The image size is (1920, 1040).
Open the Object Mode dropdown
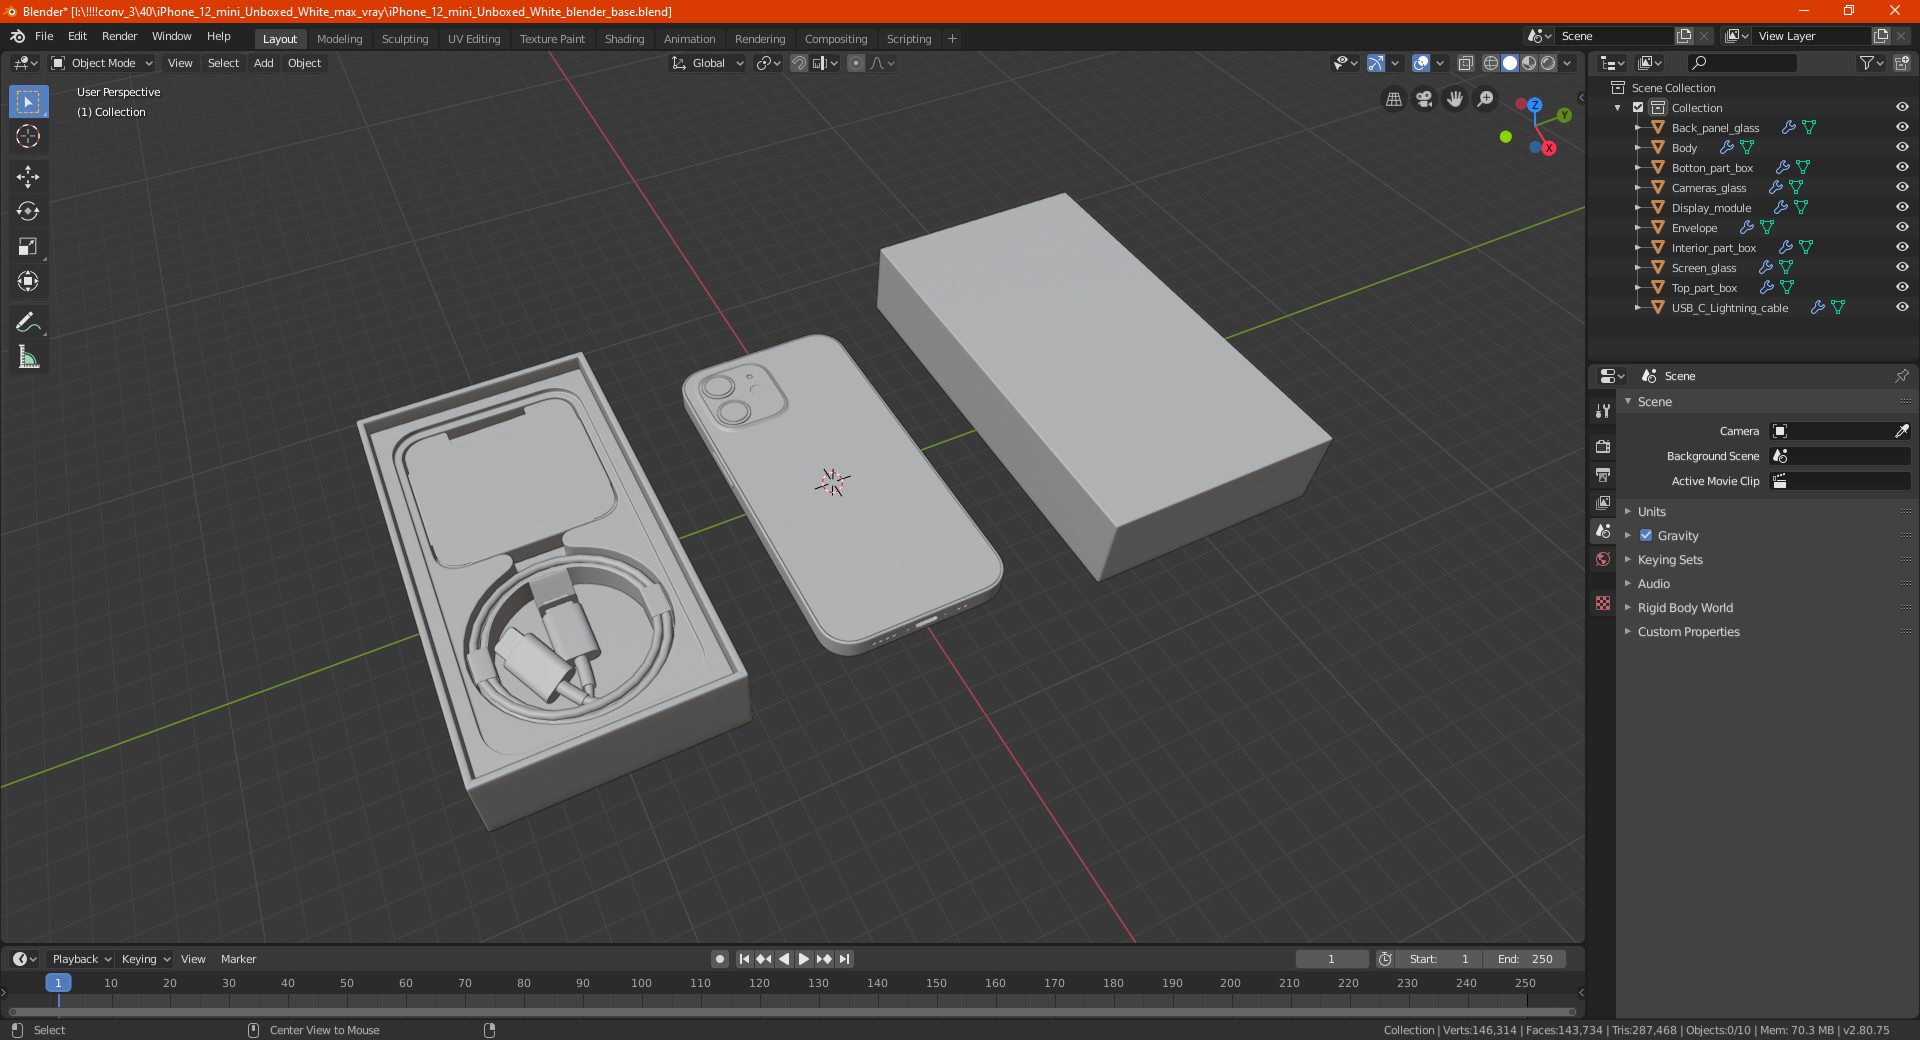click(102, 63)
